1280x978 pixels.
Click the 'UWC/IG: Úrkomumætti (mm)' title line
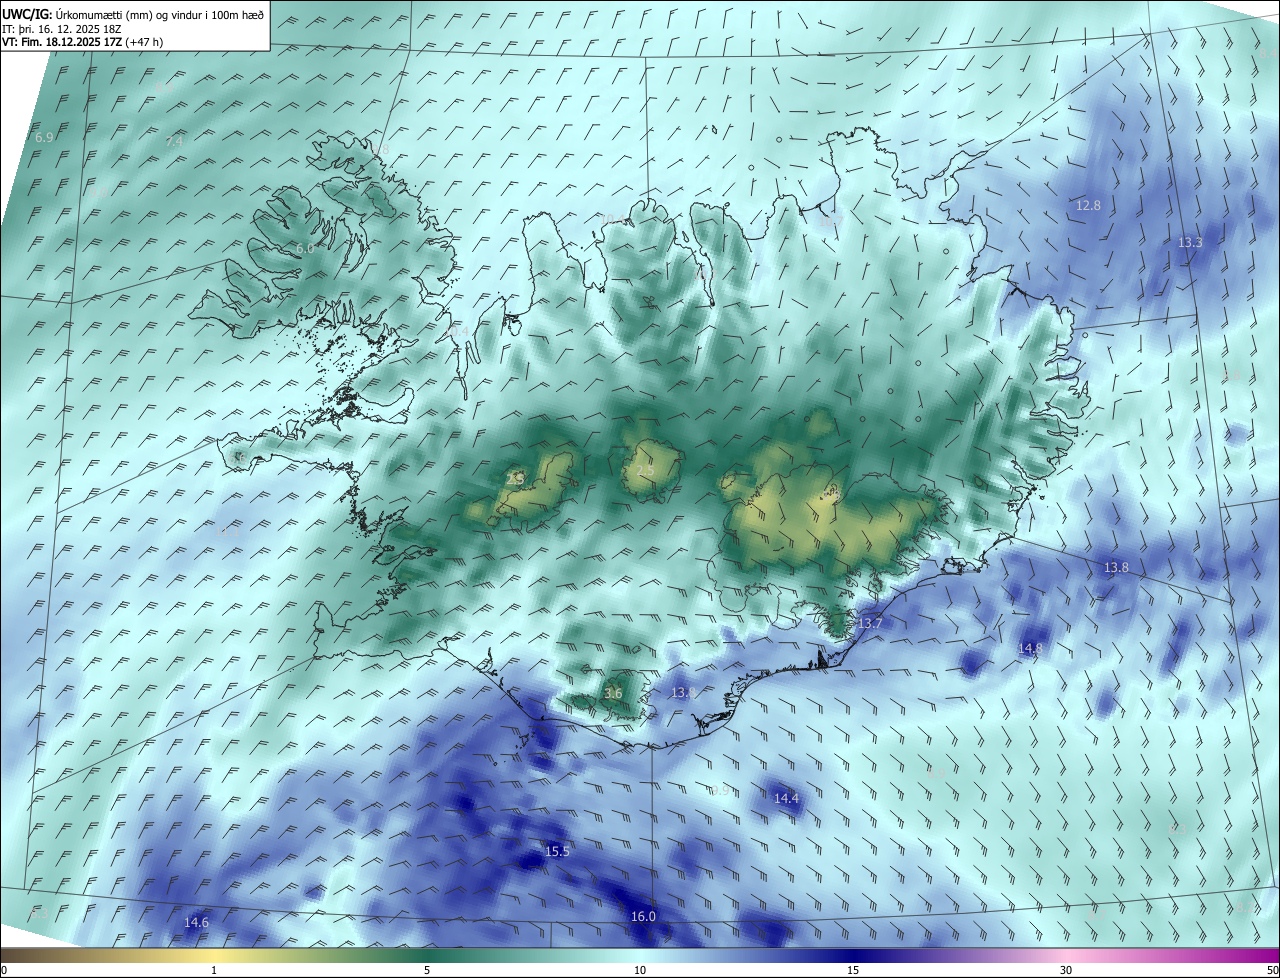tap(133, 14)
